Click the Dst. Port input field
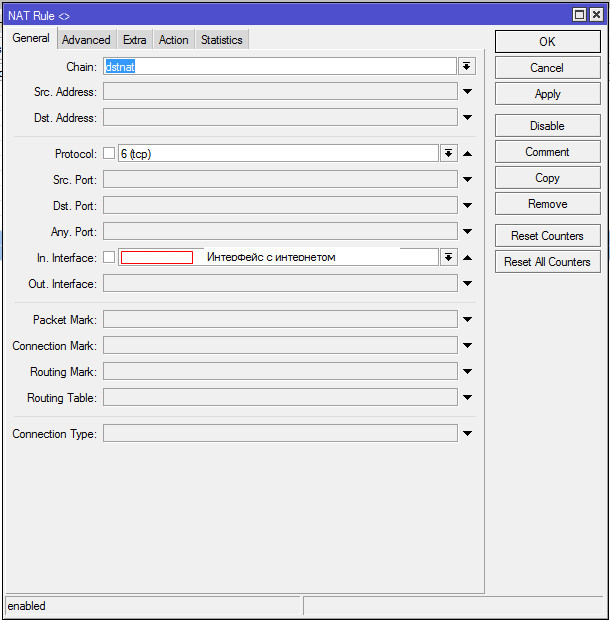The width and height of the screenshot is (610, 621). (280, 205)
